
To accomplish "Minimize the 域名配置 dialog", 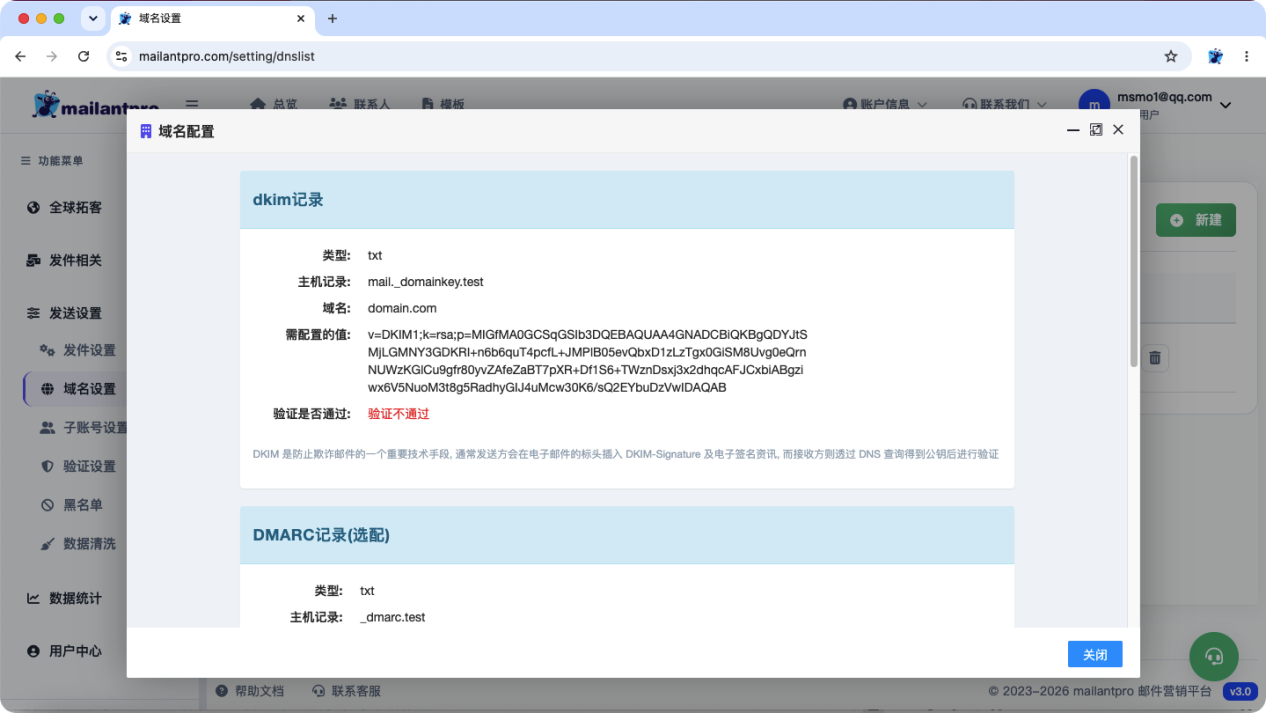I will point(1073,130).
